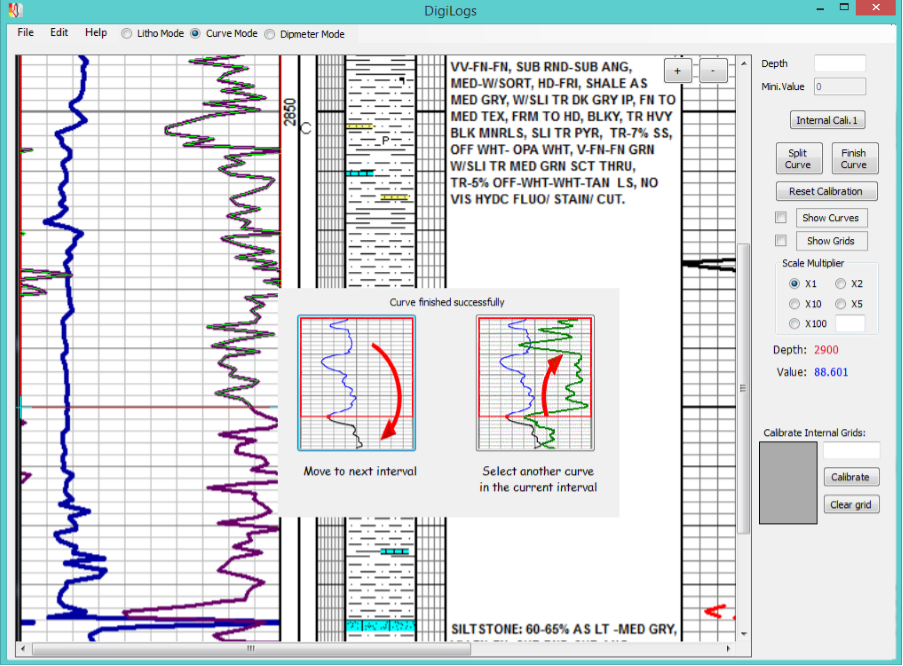Viewport: 903px width, 666px height.
Task: Click the Finish Curve button
Action: pyautogui.click(x=853, y=159)
